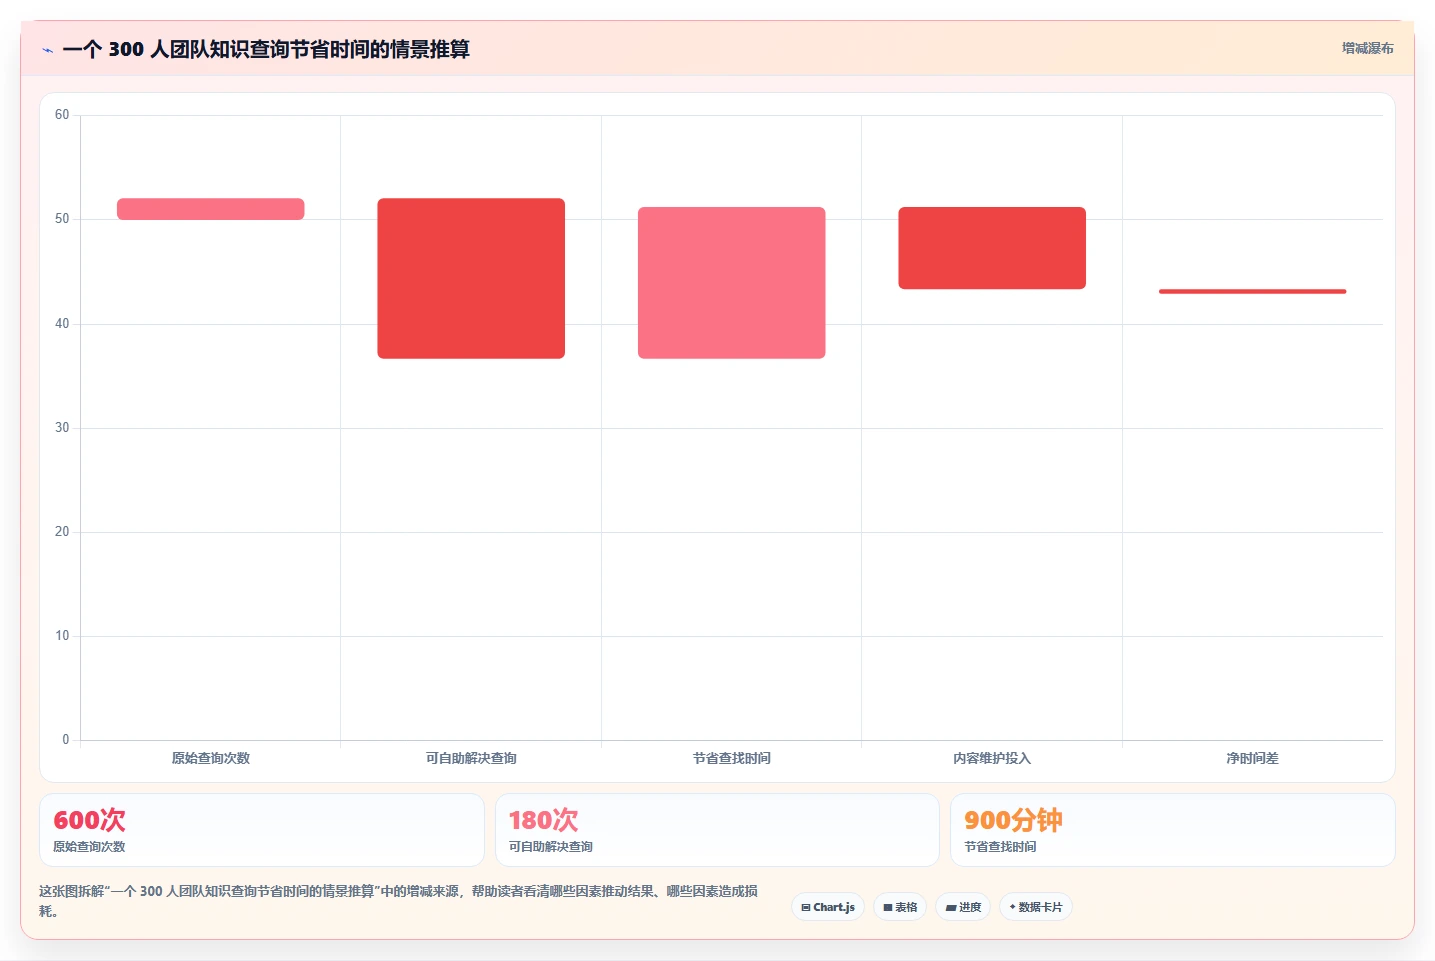
Task: Click the y-axis value 40
Action: 62,324
